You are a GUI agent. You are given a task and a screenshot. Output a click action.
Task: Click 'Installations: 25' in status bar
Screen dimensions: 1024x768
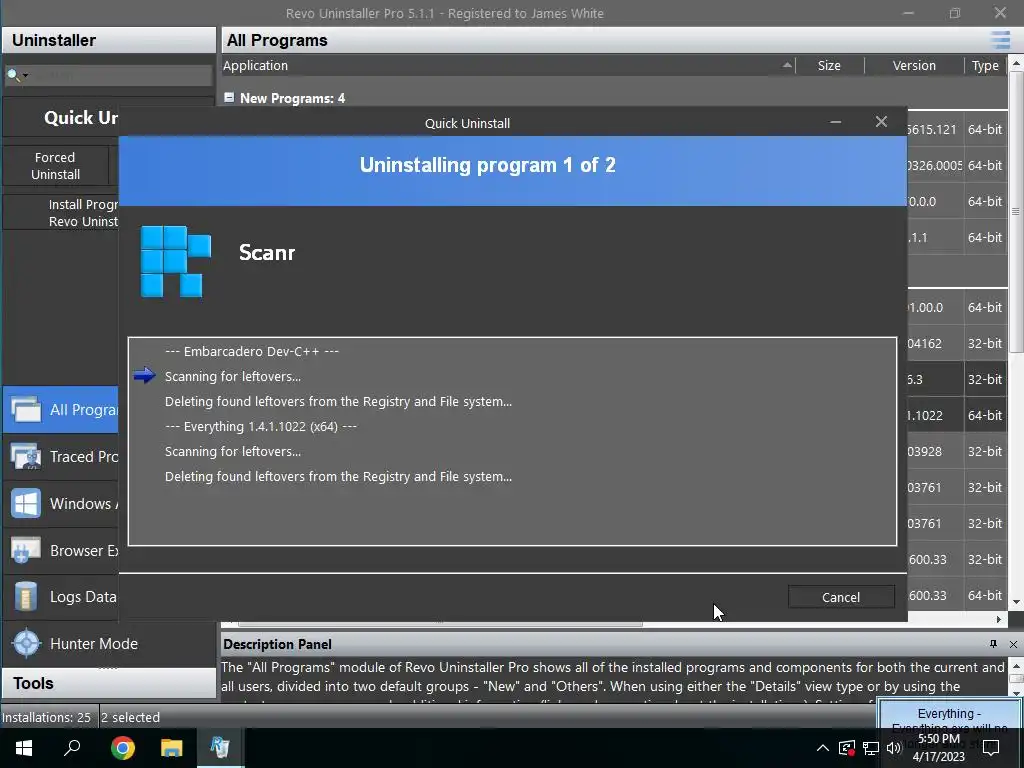46,717
